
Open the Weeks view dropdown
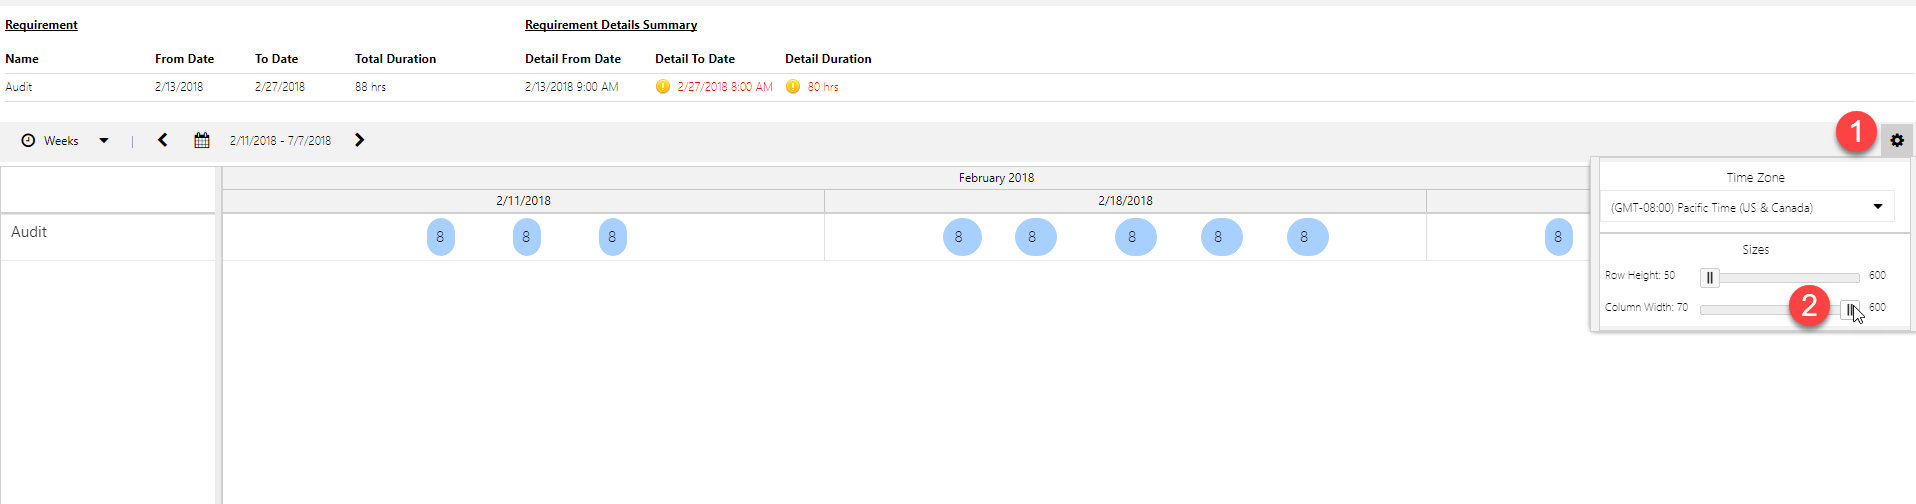coord(103,141)
